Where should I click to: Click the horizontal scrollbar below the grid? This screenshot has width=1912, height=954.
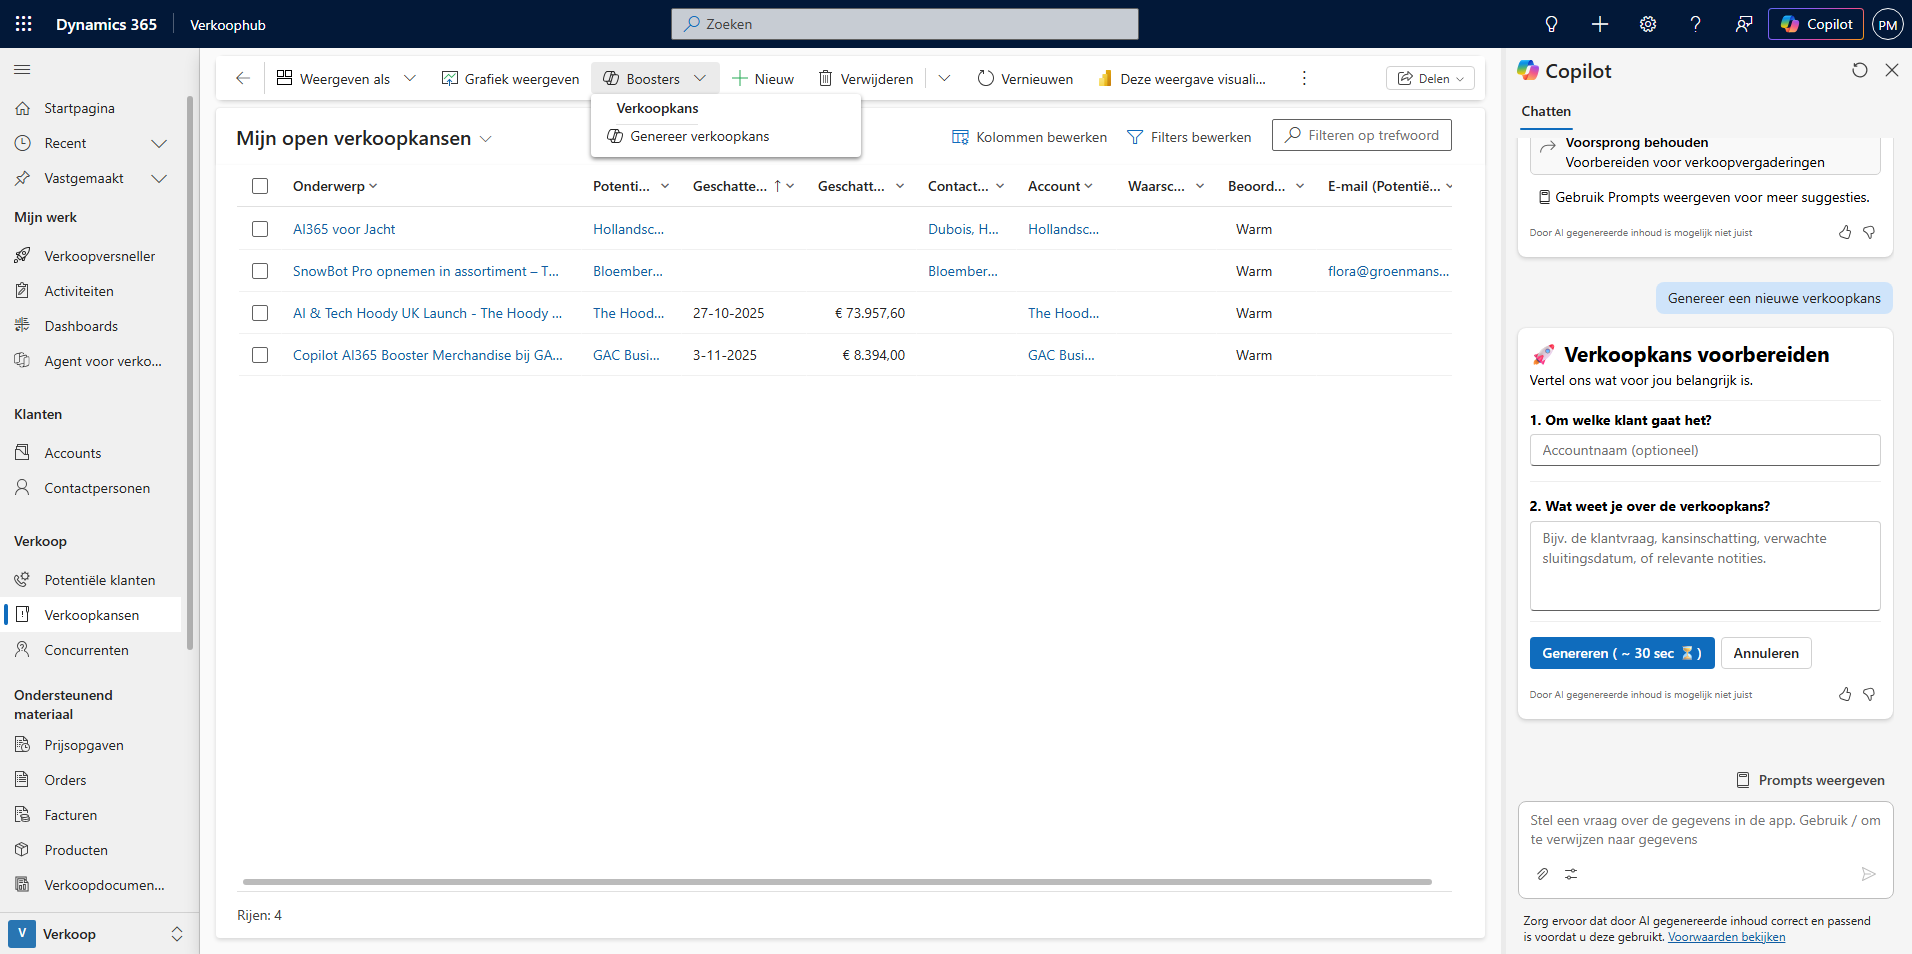(836, 882)
